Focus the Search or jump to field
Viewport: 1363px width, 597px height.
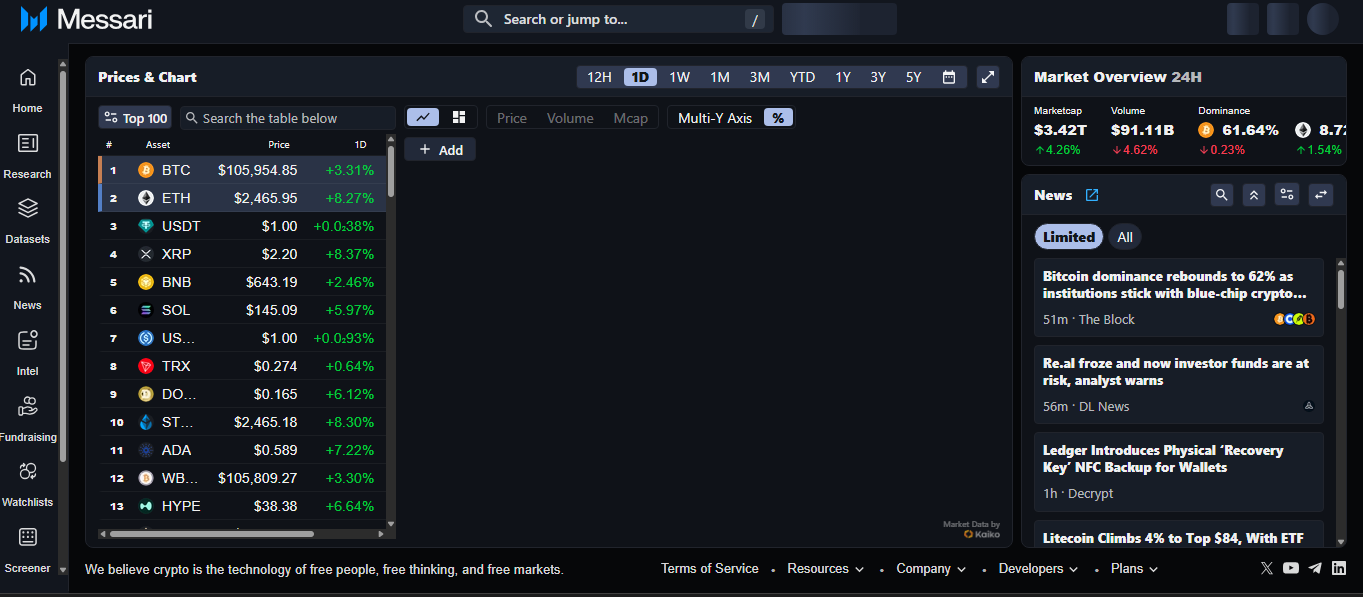click(x=618, y=19)
